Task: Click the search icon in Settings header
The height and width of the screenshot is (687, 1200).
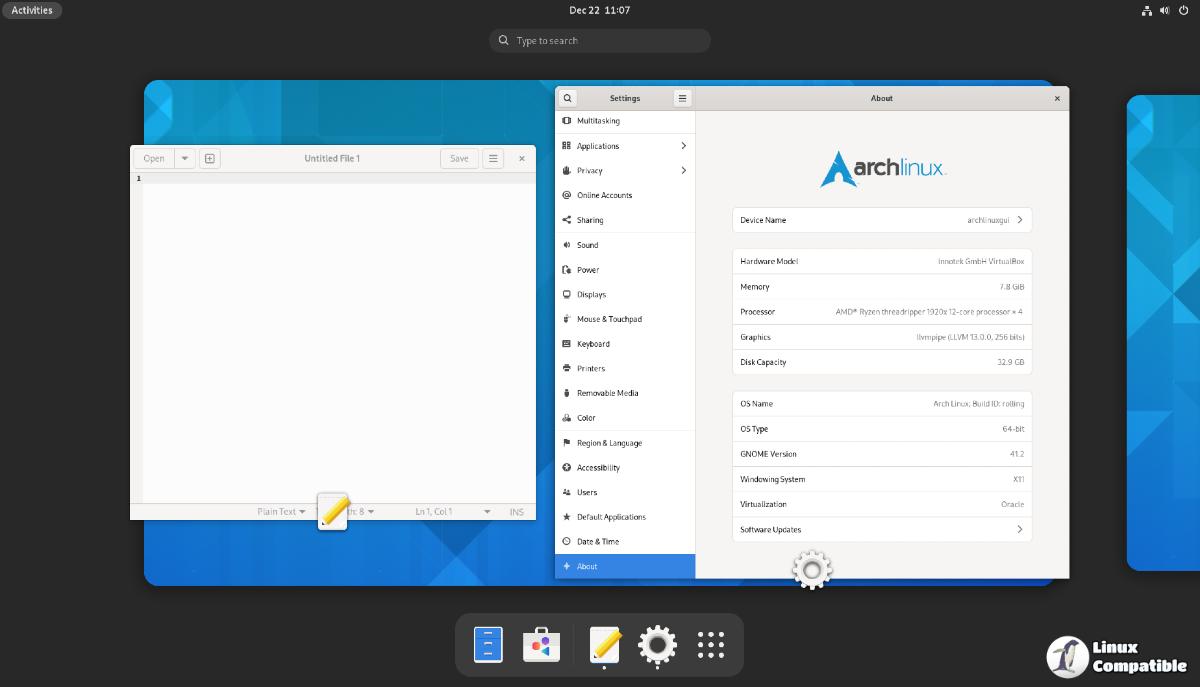Action: pyautogui.click(x=567, y=98)
